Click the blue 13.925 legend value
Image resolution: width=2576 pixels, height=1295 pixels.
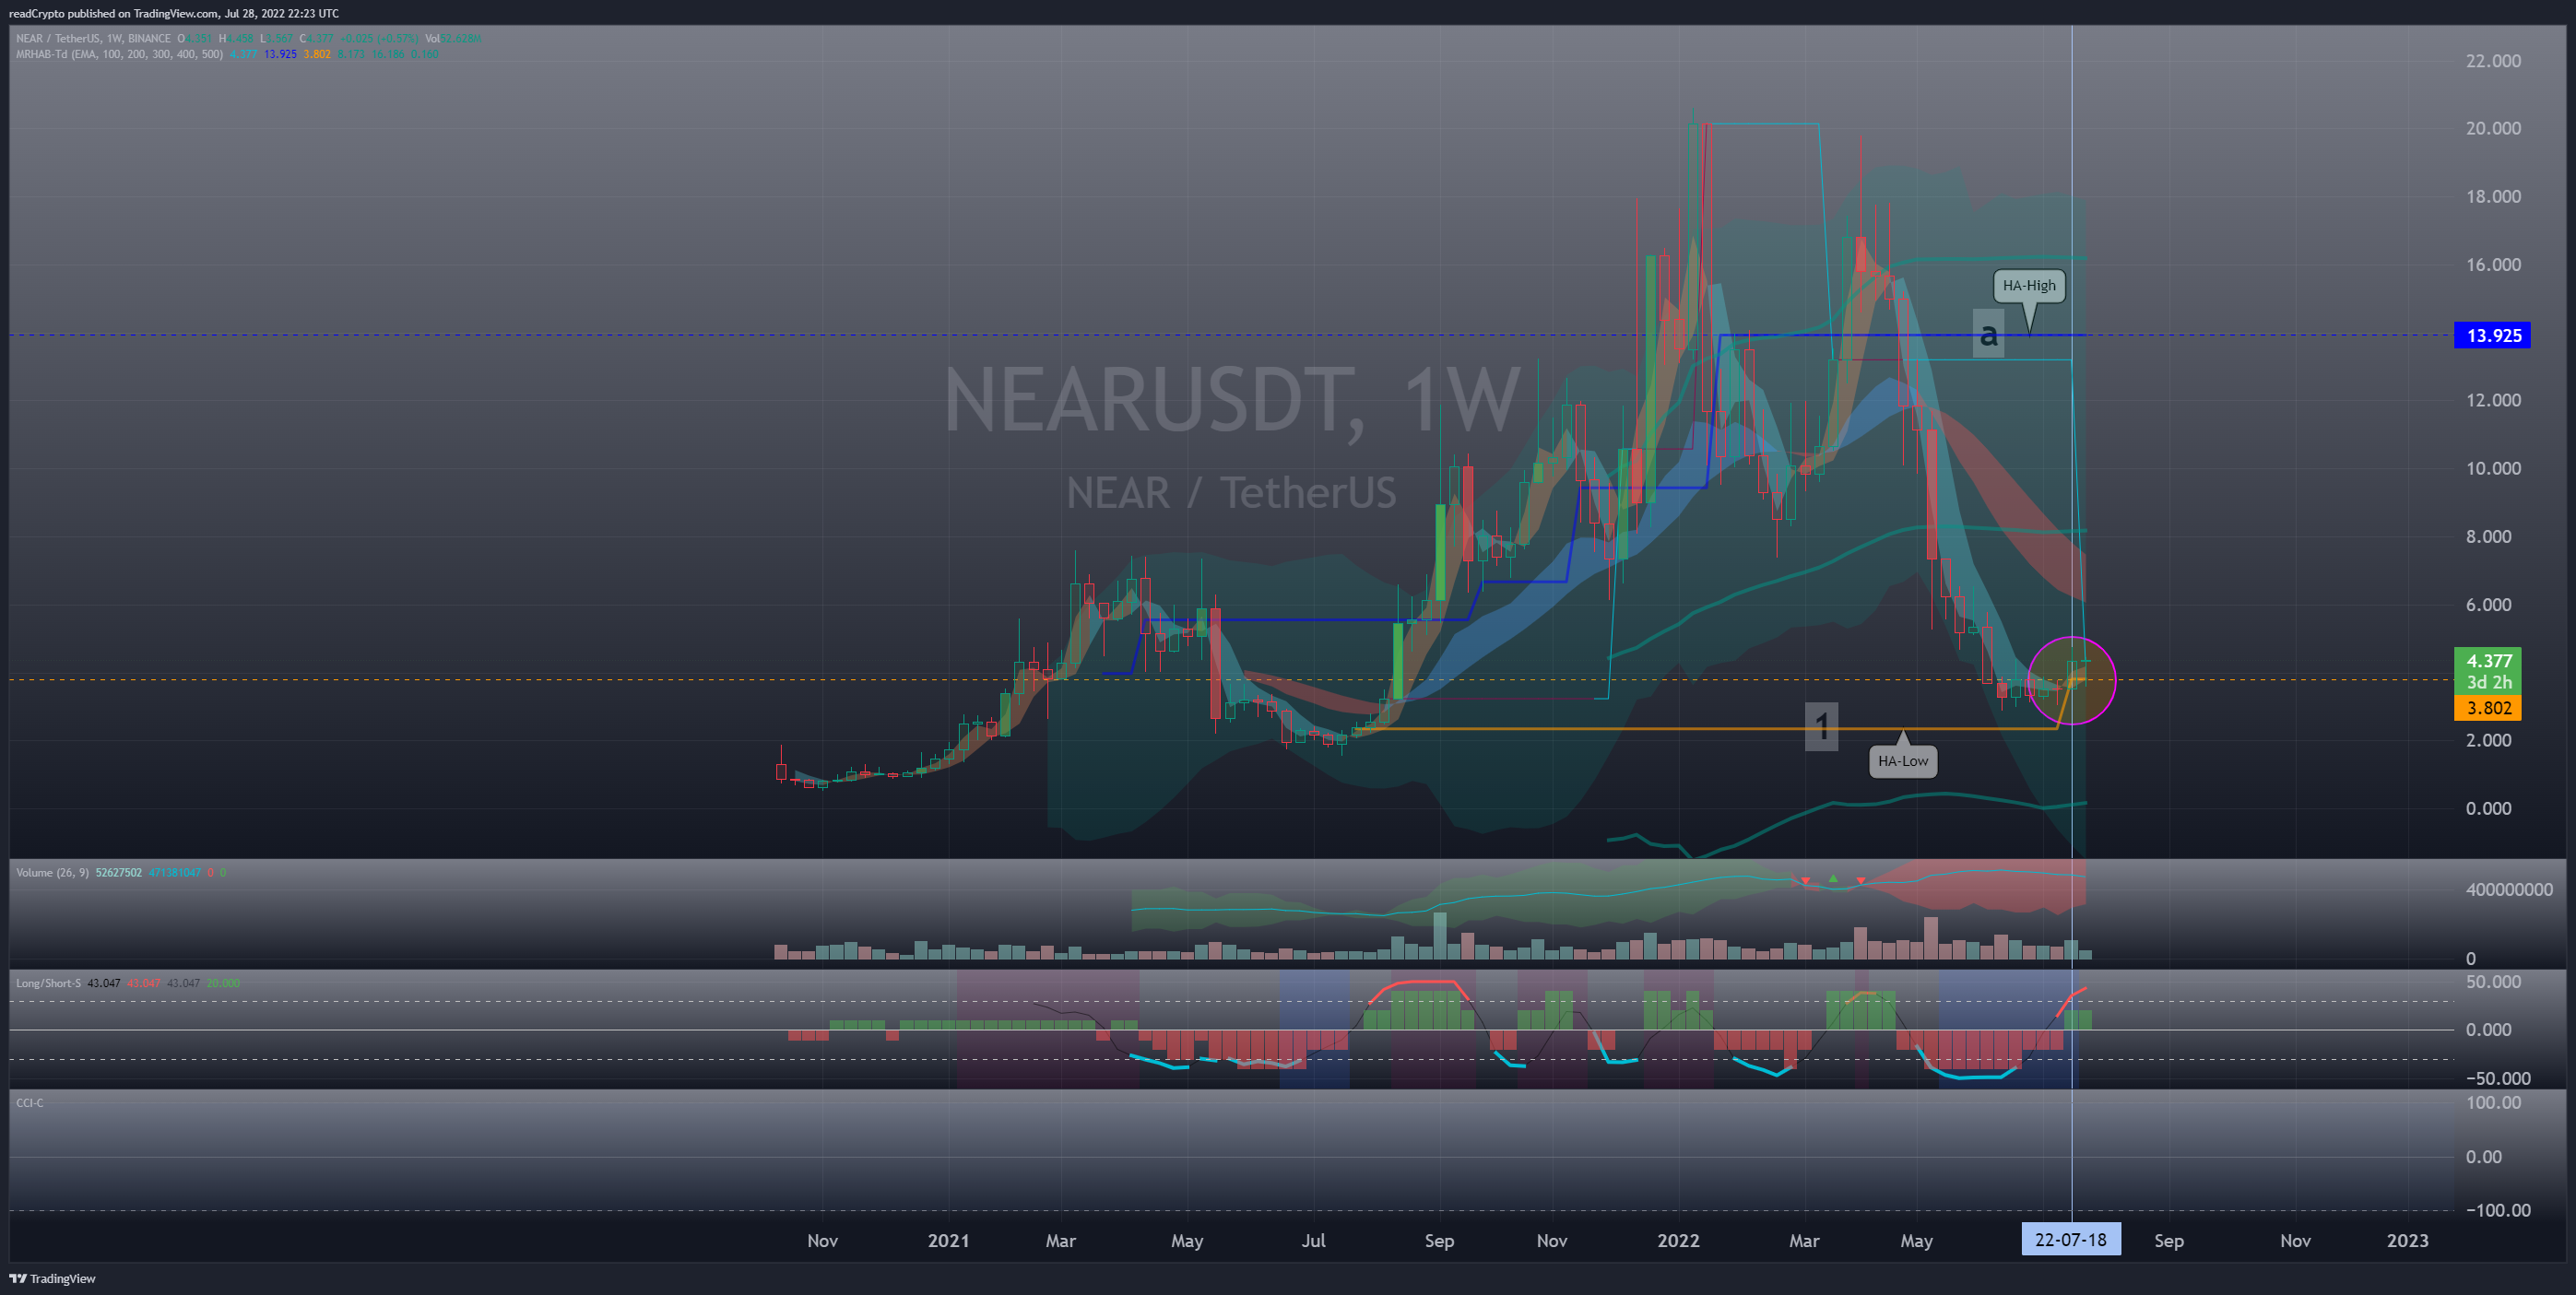click(280, 54)
